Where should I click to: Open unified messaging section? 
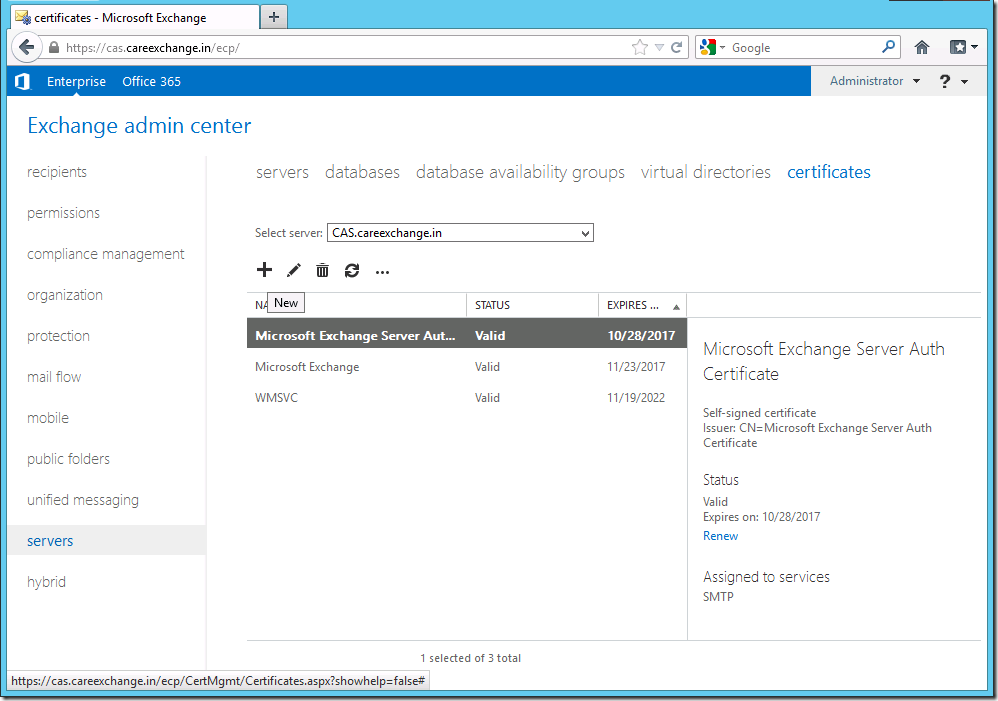coord(83,500)
